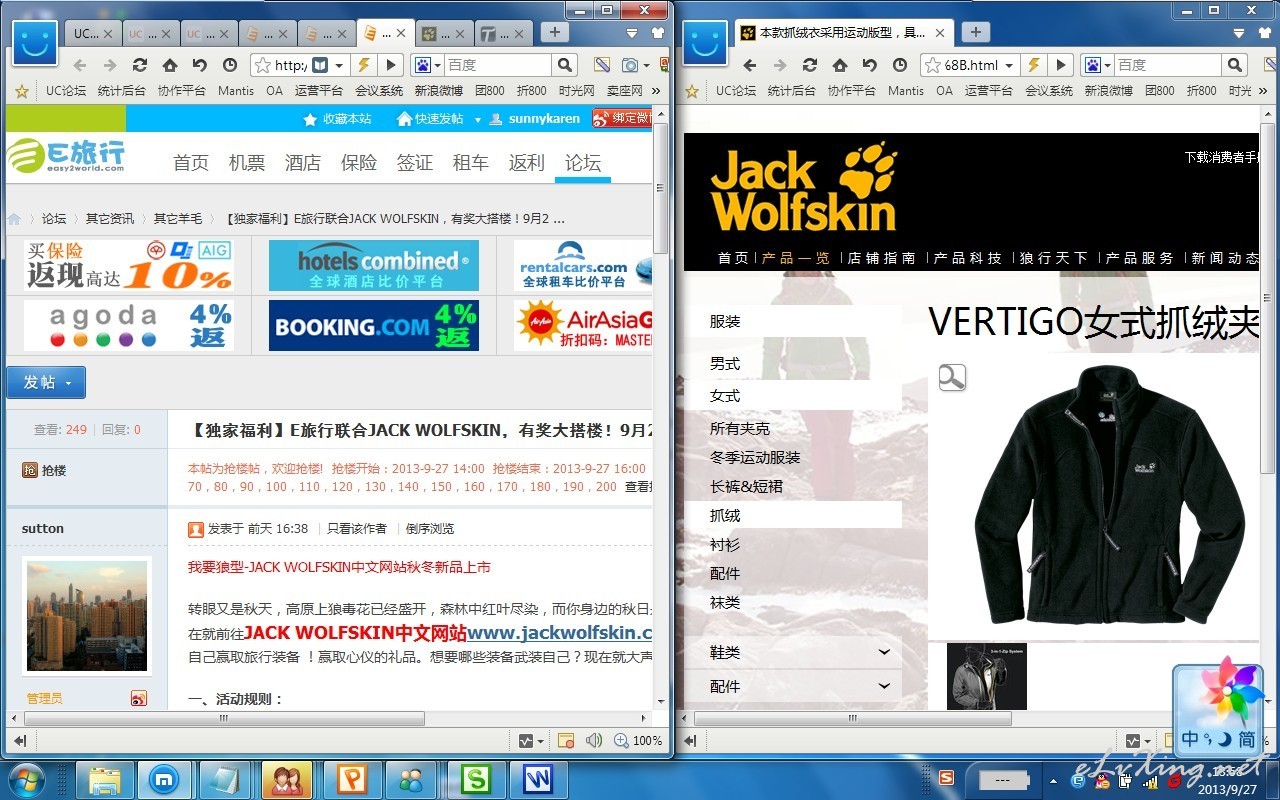The height and width of the screenshot is (800, 1280).
Task: Toggle the 中 Chinese input mode on the IME bar
Action: click(x=1190, y=739)
